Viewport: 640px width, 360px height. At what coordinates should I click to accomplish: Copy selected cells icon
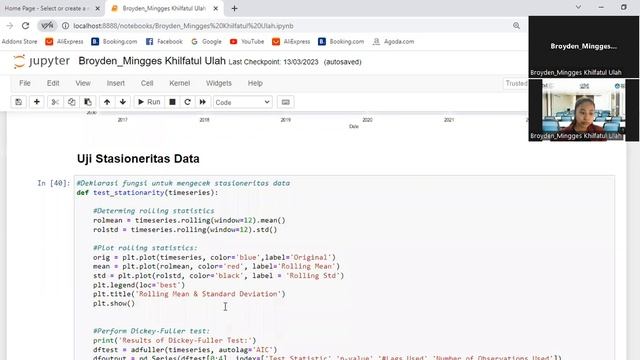pyautogui.click(x=71, y=102)
